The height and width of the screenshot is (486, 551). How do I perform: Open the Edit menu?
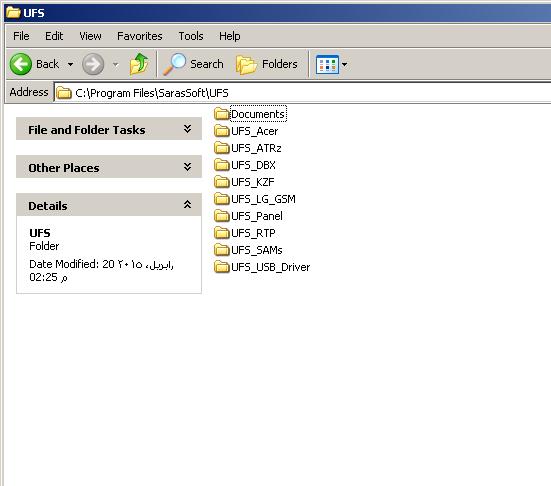click(x=54, y=36)
